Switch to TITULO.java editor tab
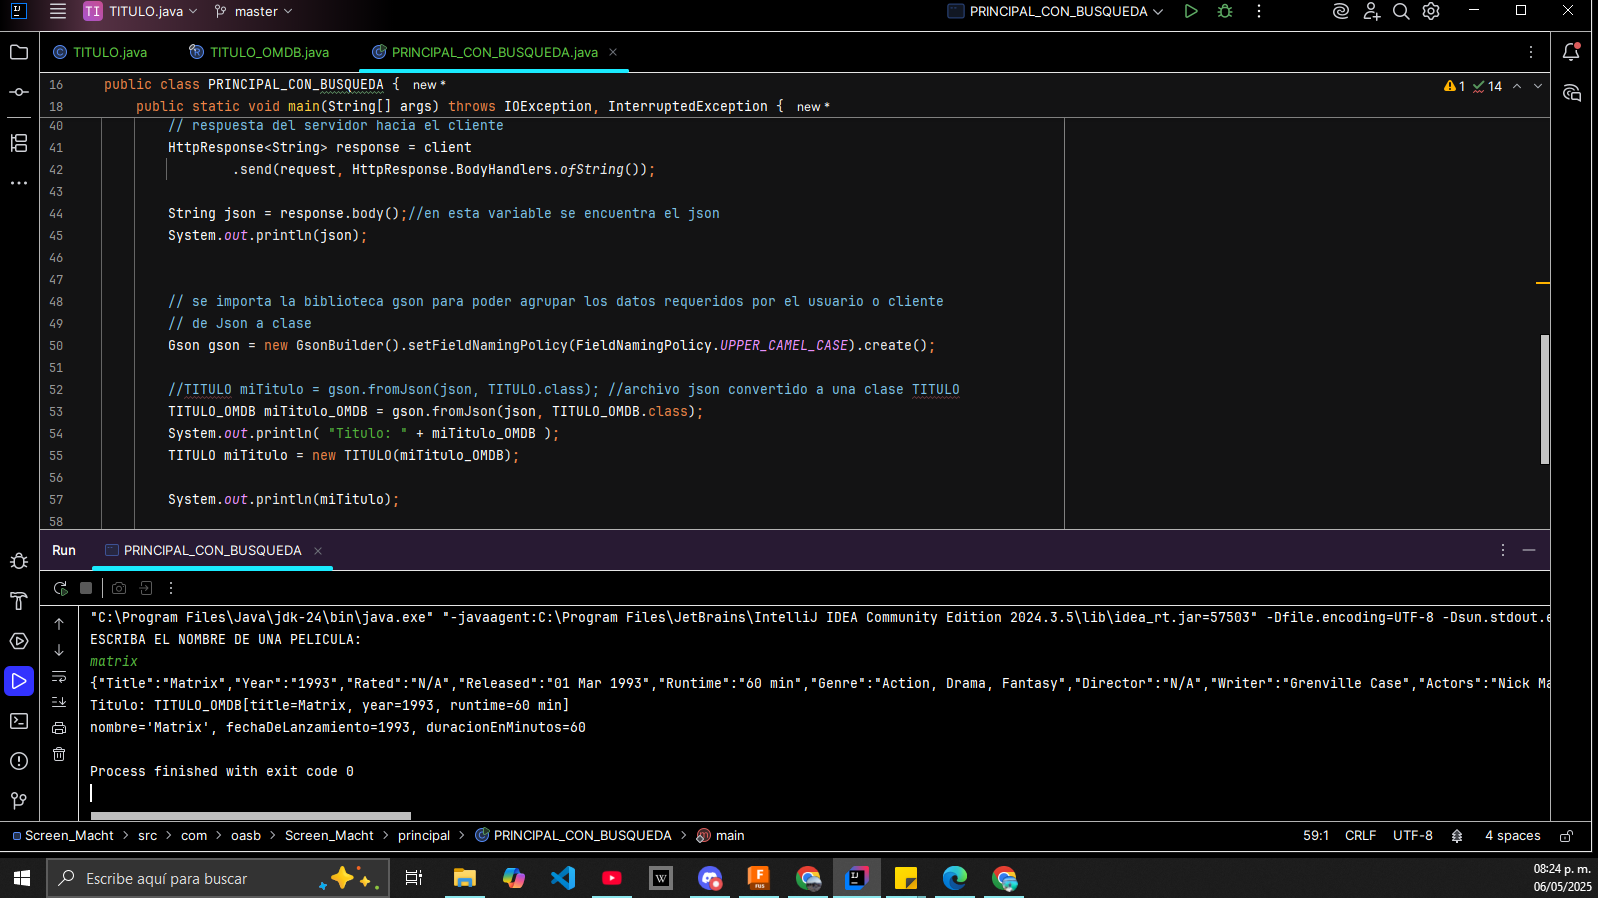This screenshot has width=1598, height=898. point(100,52)
